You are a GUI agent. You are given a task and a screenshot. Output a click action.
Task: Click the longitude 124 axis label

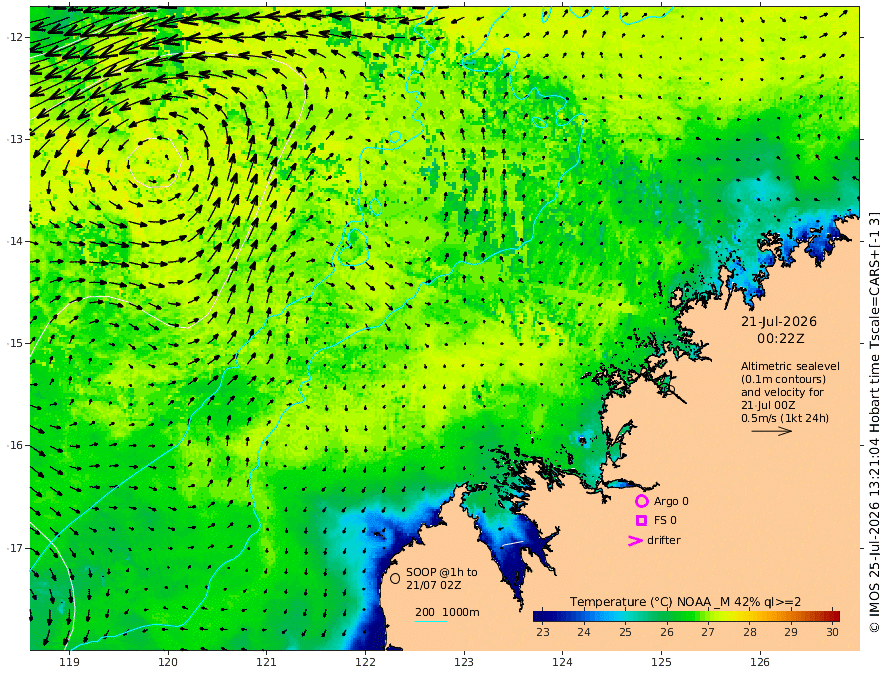pyautogui.click(x=562, y=663)
